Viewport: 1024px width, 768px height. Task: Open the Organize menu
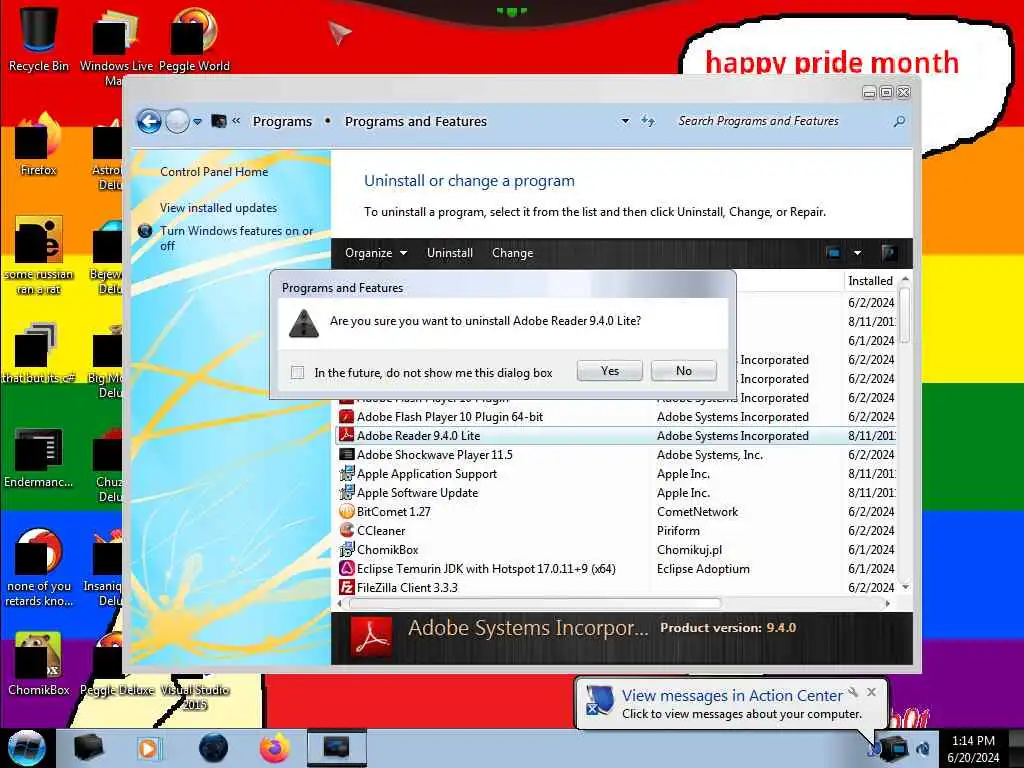[376, 253]
